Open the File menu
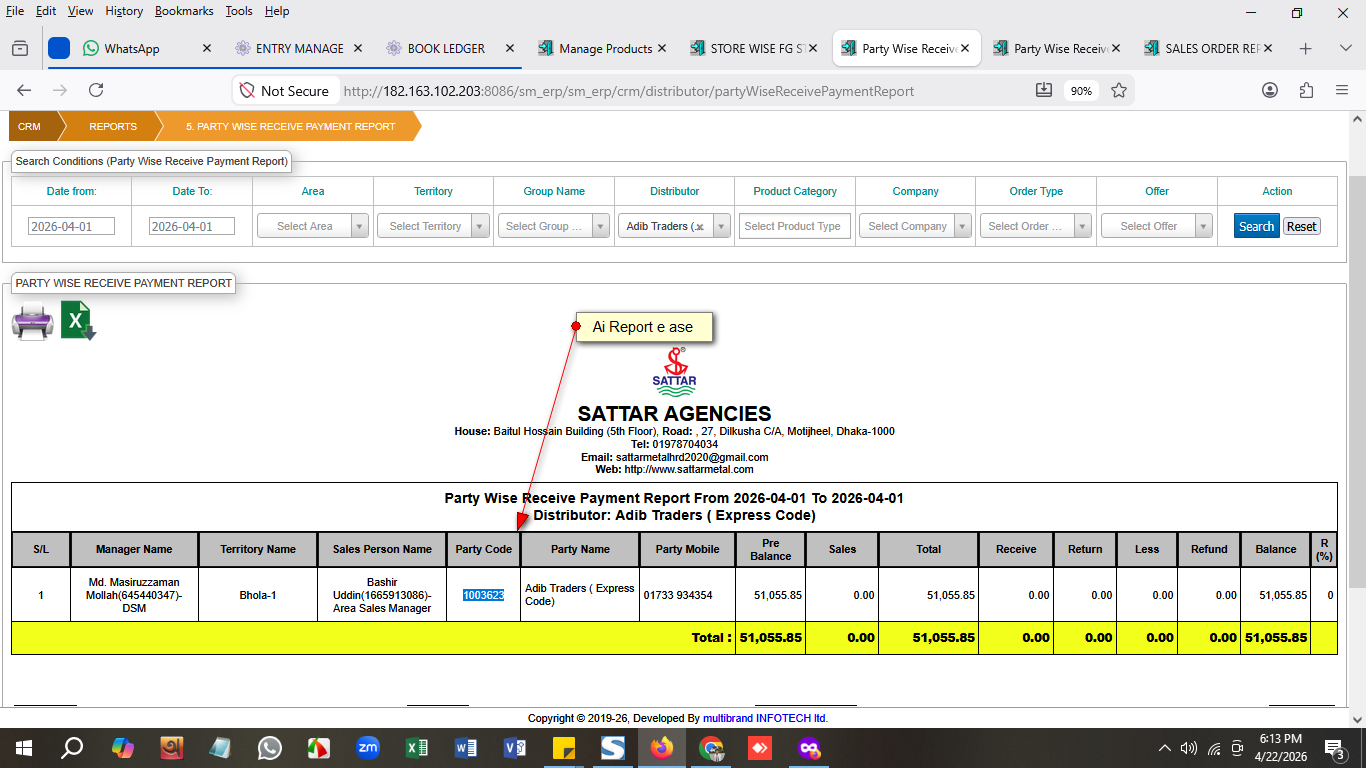This screenshot has width=1366, height=768. click(x=15, y=11)
